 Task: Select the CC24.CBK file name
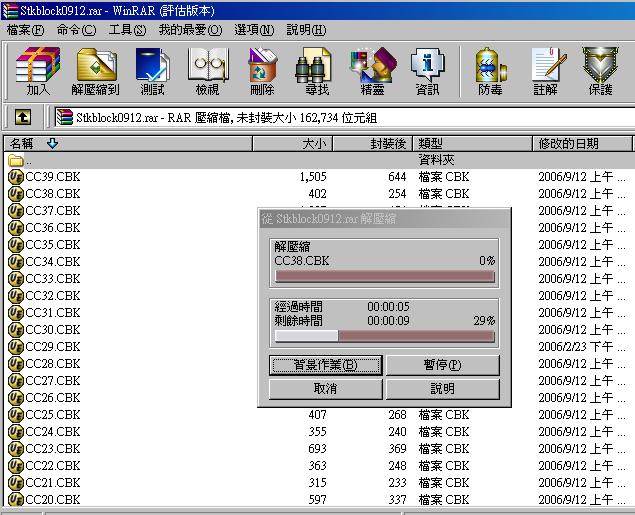pyautogui.click(x=53, y=432)
